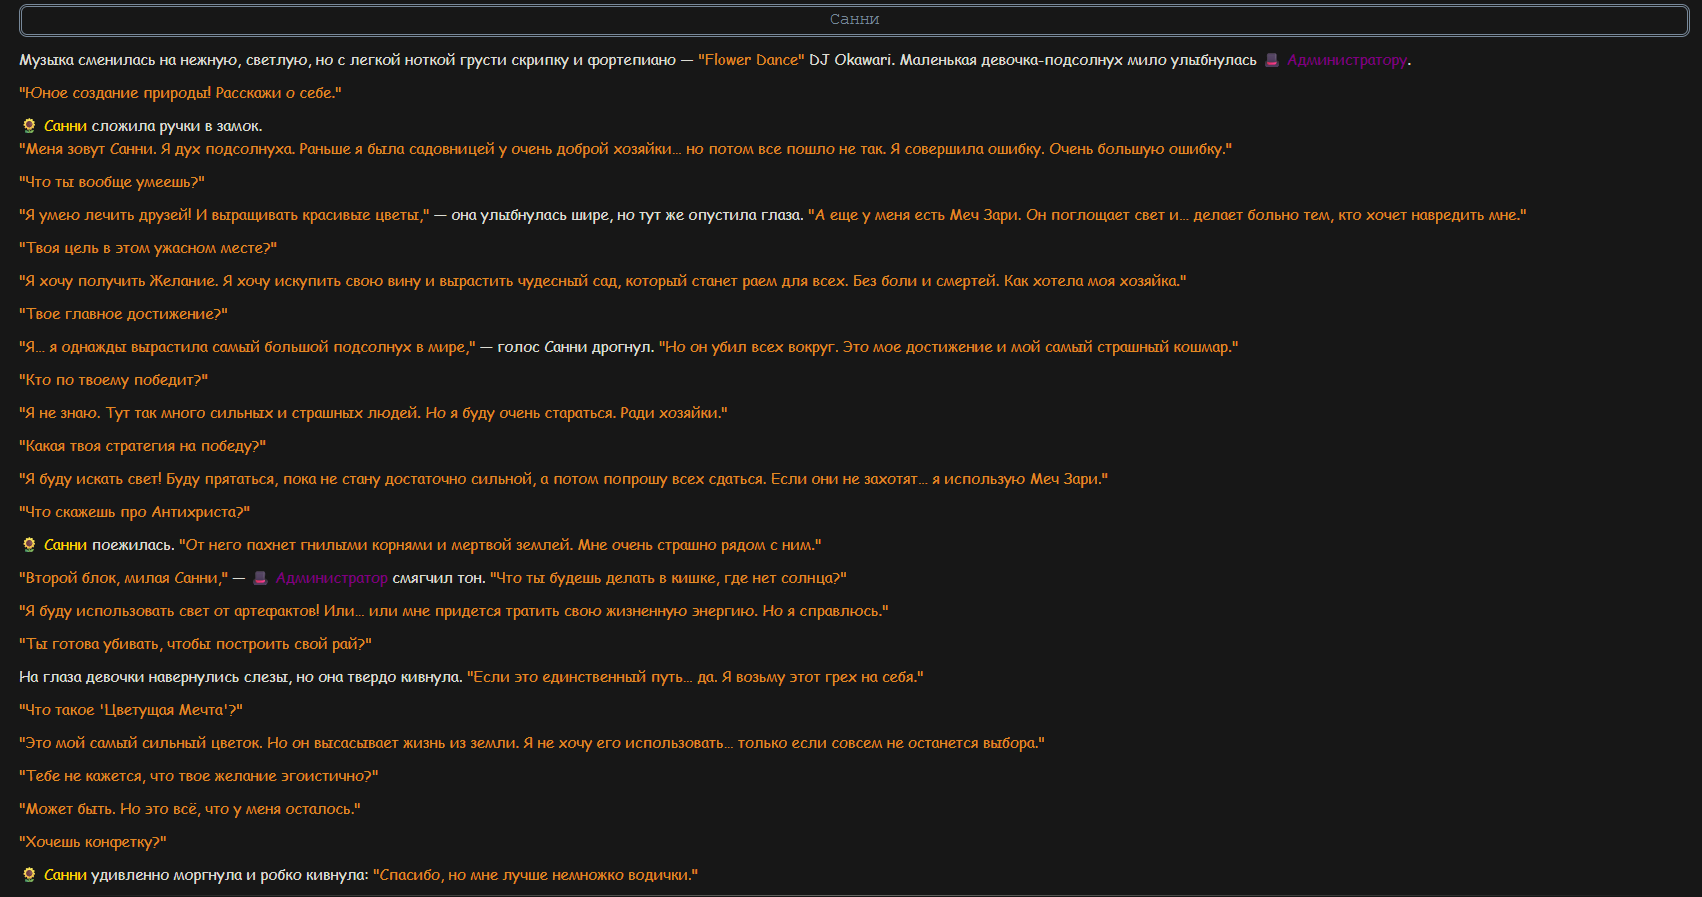Click the top hat icon before Администратору
This screenshot has height=897, width=1702.
1272,60
